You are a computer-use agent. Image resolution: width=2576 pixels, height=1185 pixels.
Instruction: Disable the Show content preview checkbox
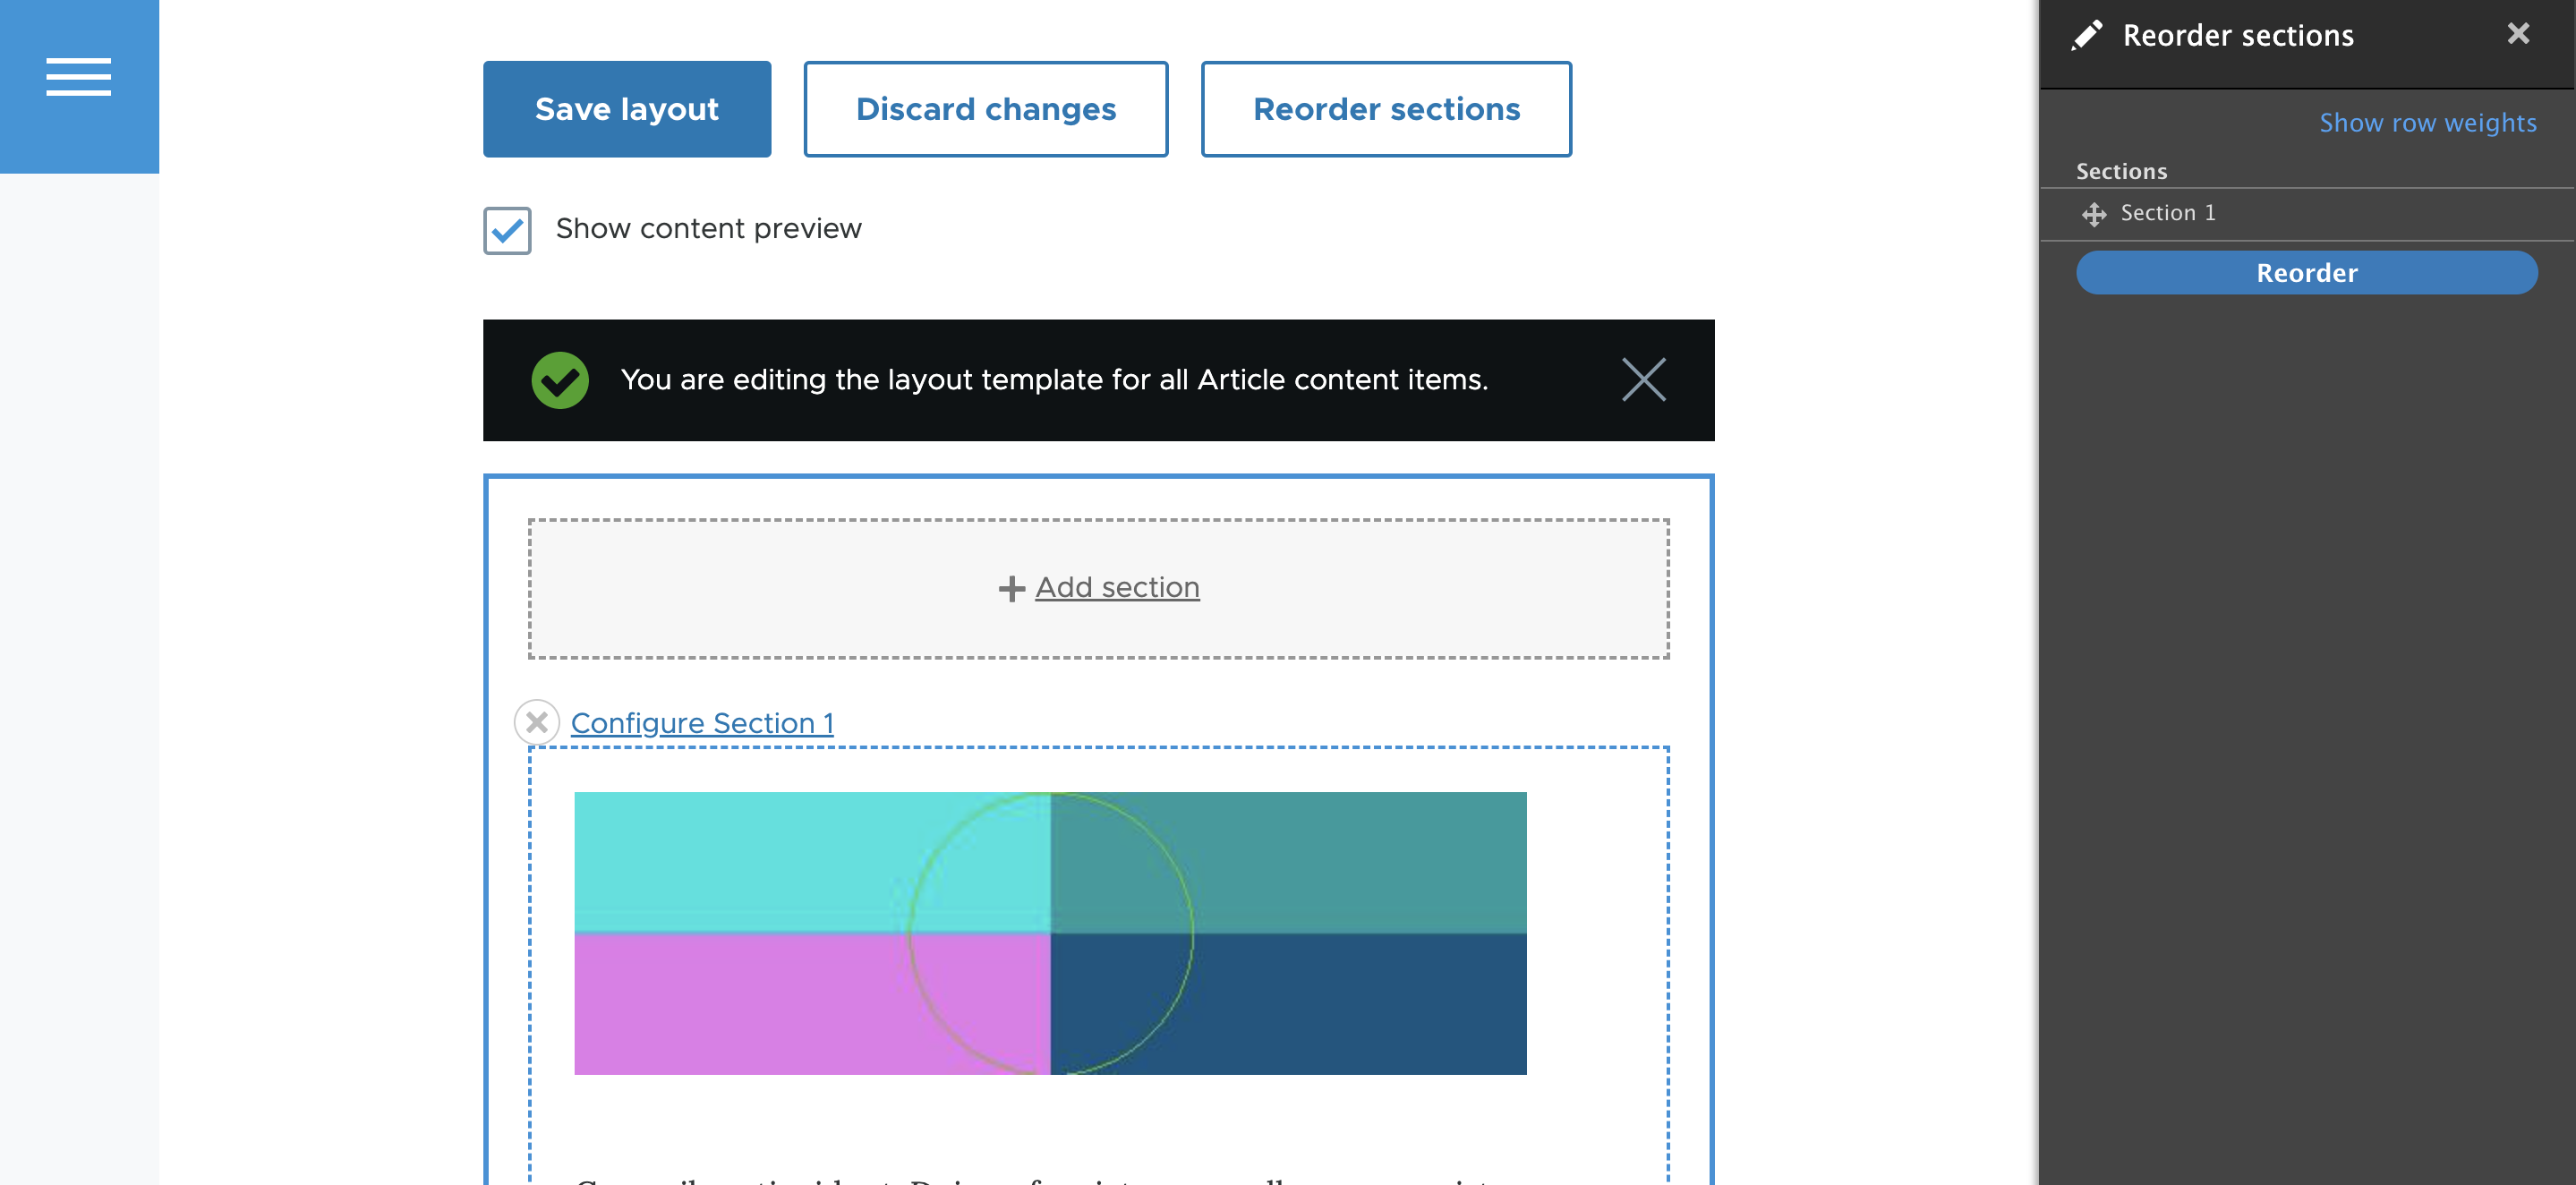[506, 230]
